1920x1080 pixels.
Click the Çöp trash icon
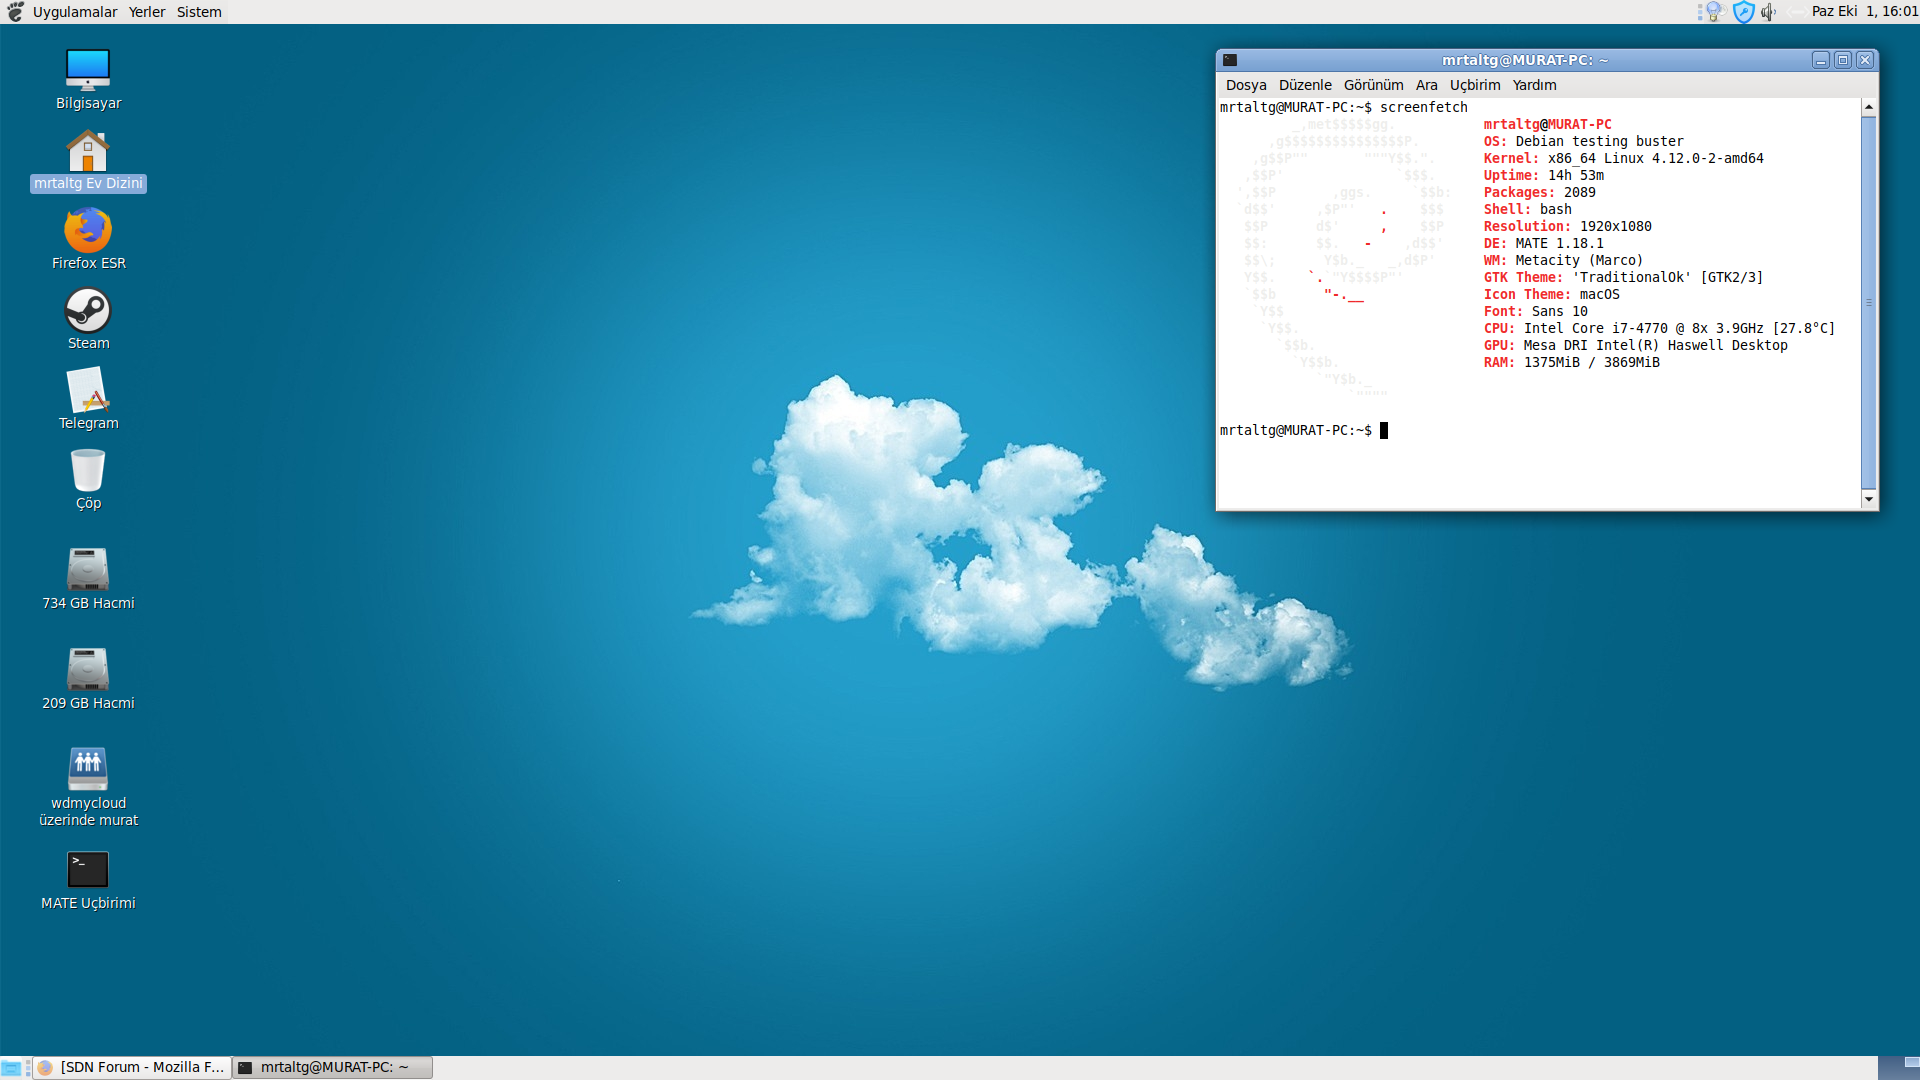tap(88, 470)
